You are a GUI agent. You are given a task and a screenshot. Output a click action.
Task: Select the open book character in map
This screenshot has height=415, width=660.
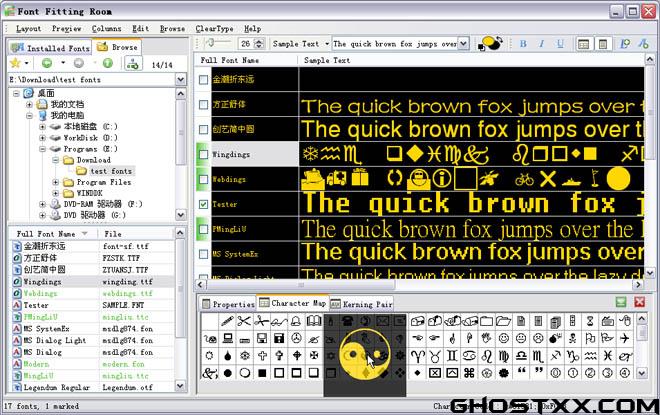[x=314, y=322]
